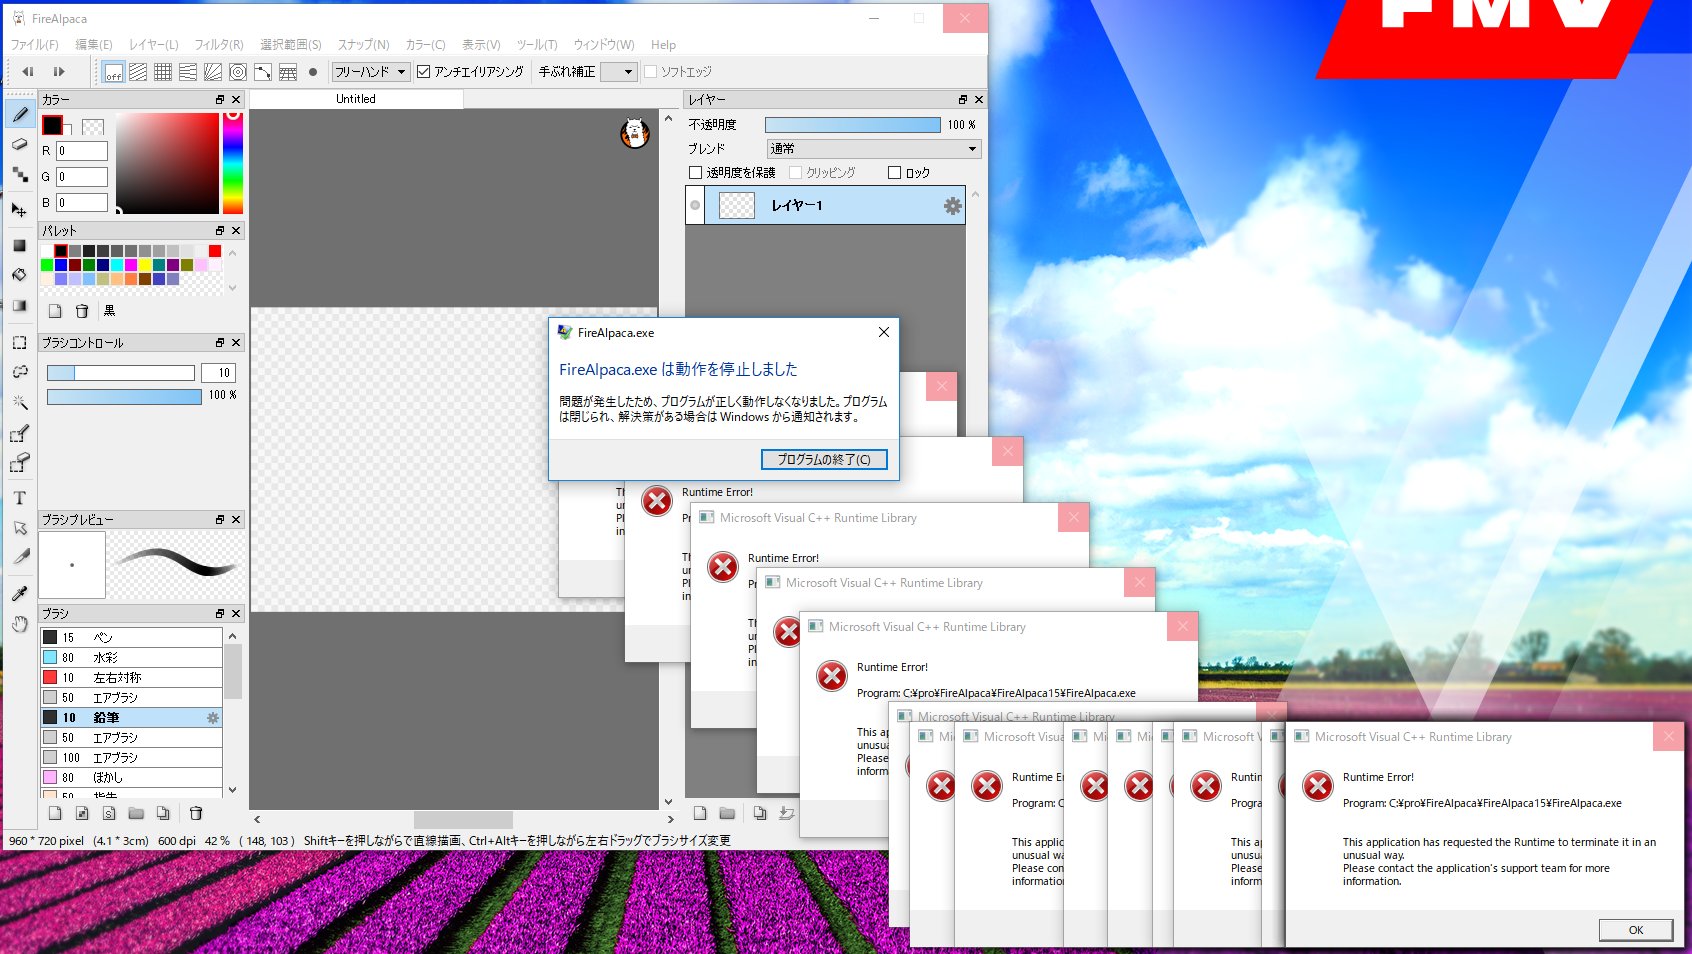Enable the 透明度を保護 checkbox
The width and height of the screenshot is (1692, 954).
point(695,173)
